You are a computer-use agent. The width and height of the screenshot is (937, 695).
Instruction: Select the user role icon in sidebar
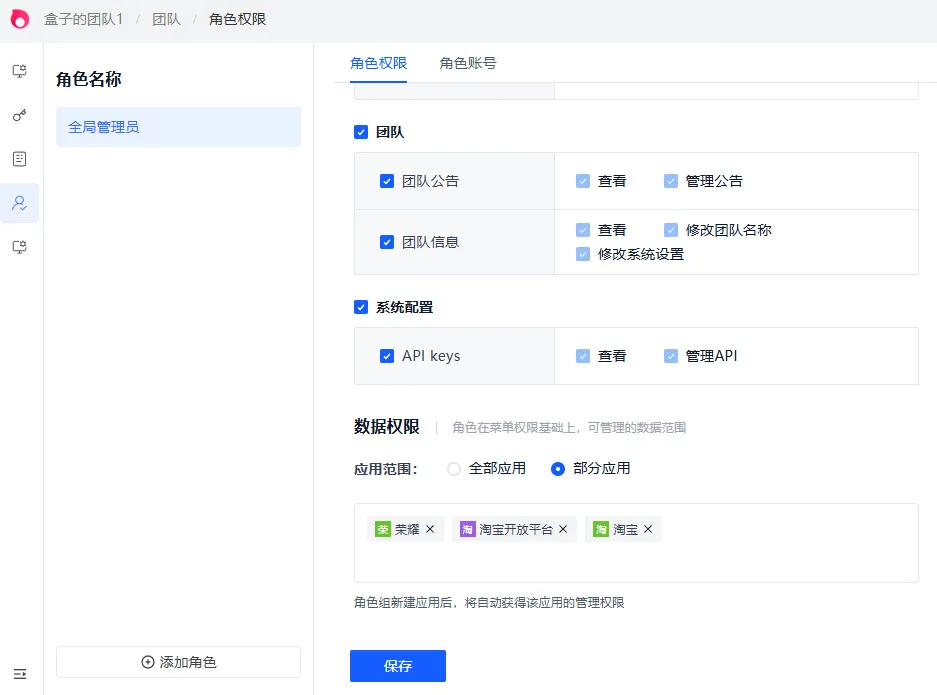coord(19,203)
